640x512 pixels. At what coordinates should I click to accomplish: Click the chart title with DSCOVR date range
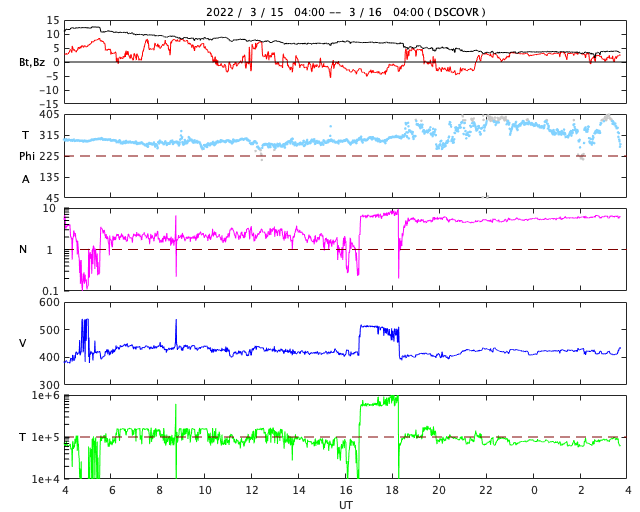346,12
